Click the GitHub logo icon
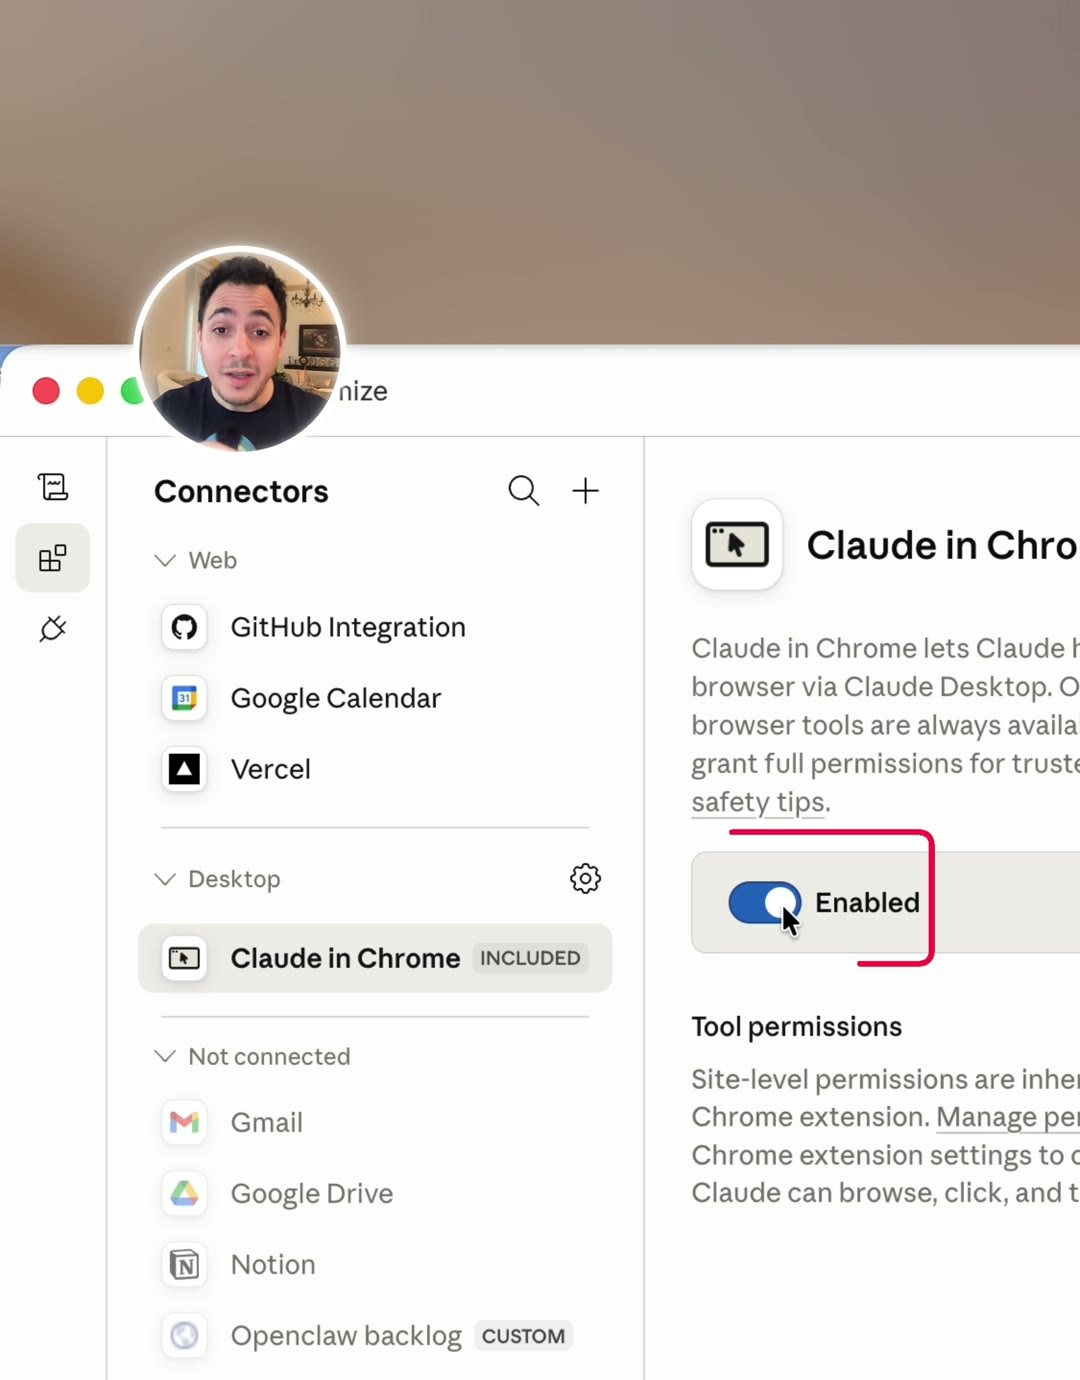This screenshot has height=1380, width=1080. 184,627
